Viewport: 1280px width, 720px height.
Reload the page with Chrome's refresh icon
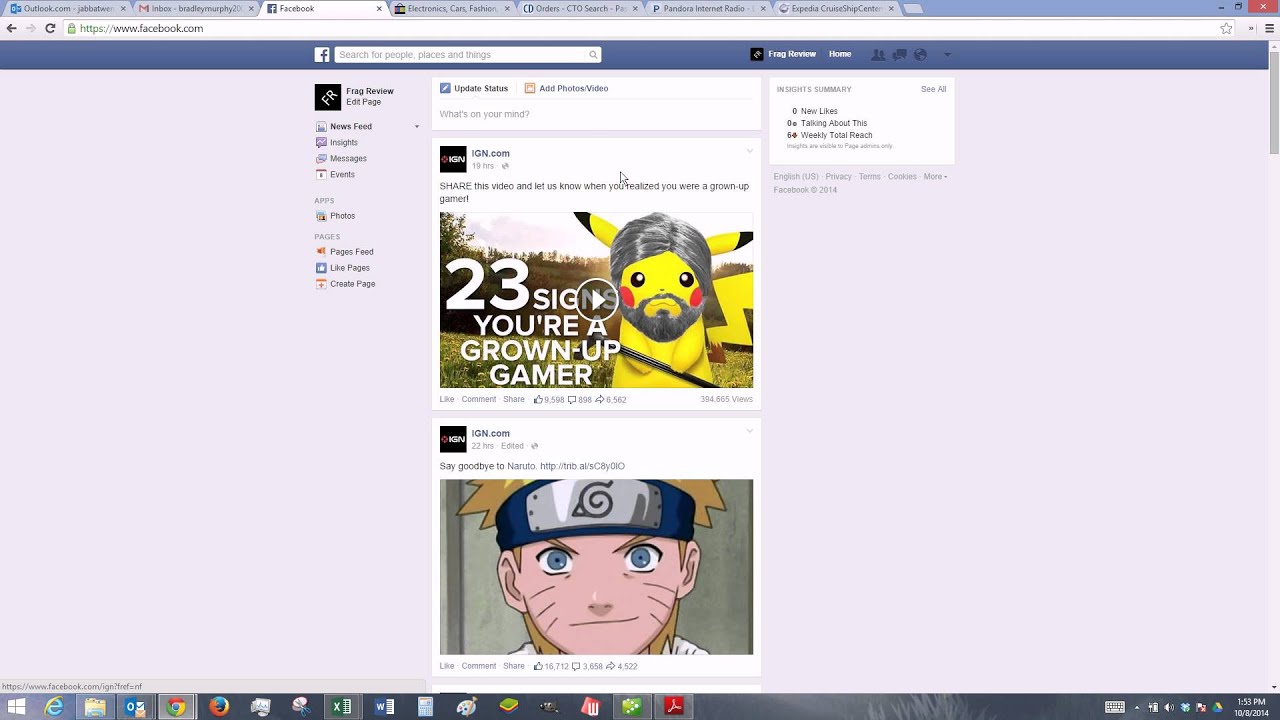(50, 28)
